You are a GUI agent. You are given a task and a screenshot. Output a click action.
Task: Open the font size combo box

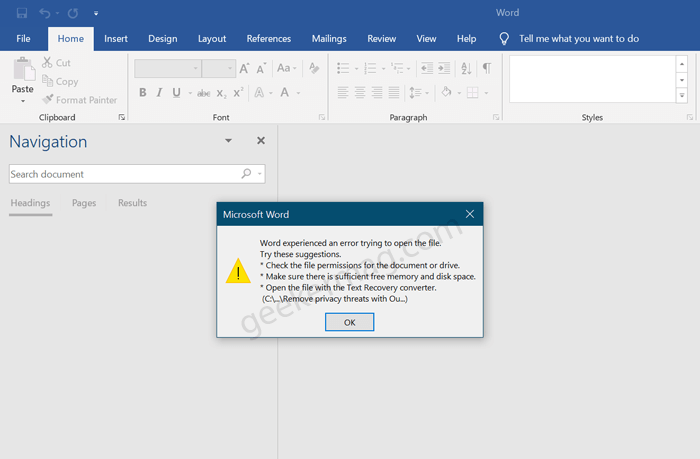click(x=219, y=68)
